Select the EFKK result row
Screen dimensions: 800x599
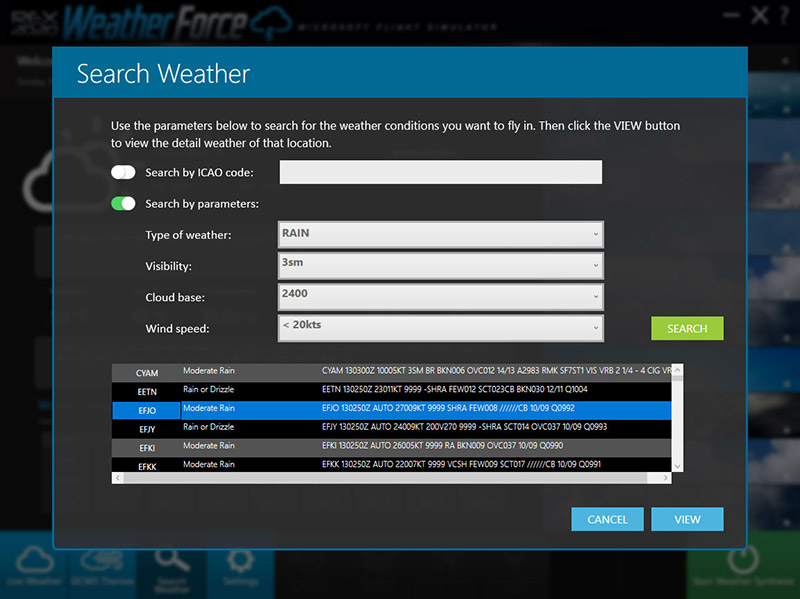tap(391, 465)
